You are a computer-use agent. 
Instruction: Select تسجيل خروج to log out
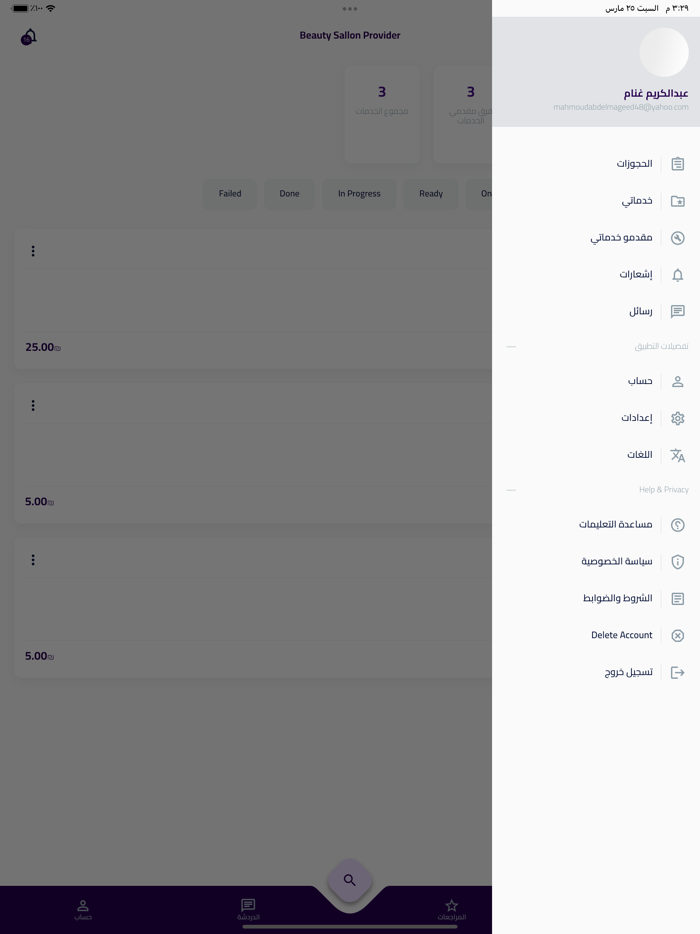coord(596,673)
